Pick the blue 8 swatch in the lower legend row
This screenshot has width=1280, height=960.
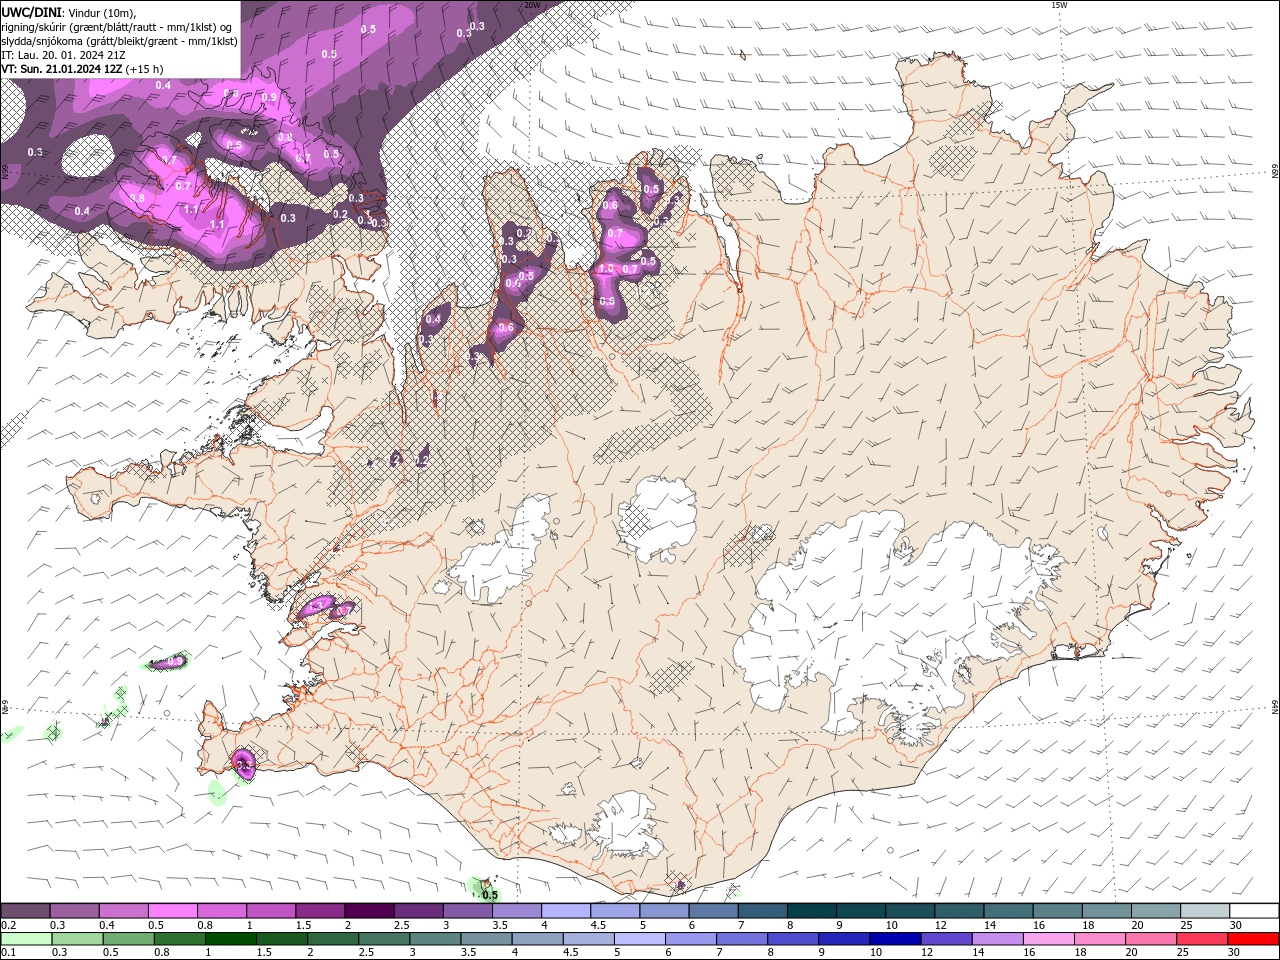[793, 939]
